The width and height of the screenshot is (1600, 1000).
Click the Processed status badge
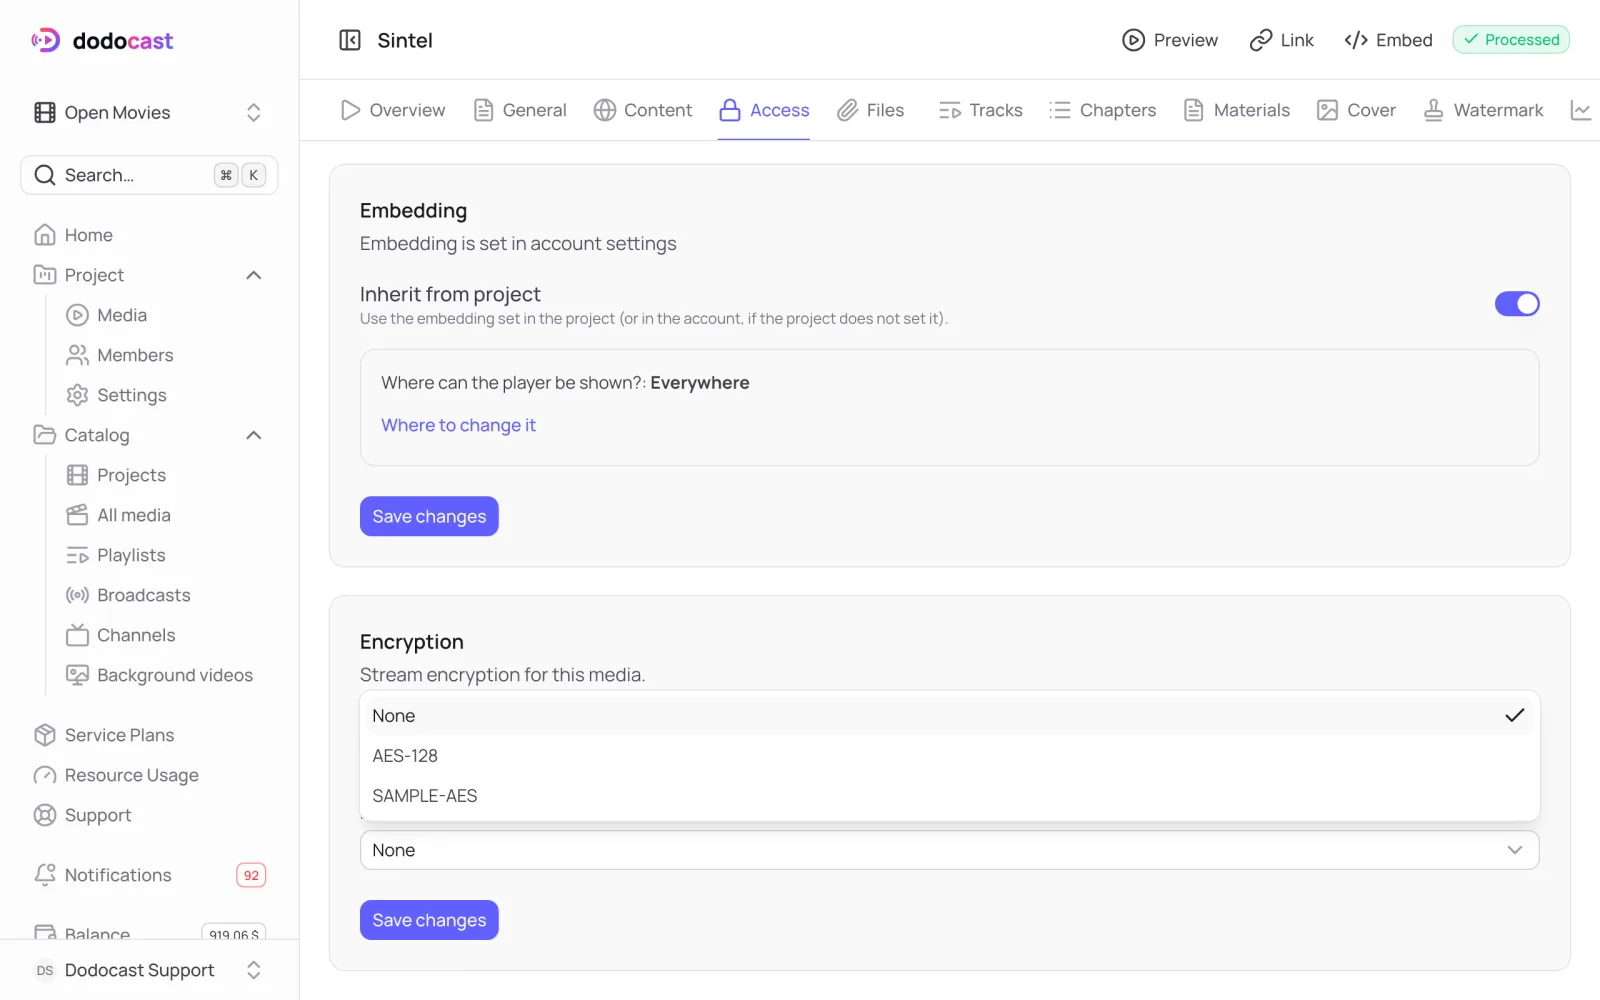tap(1511, 40)
